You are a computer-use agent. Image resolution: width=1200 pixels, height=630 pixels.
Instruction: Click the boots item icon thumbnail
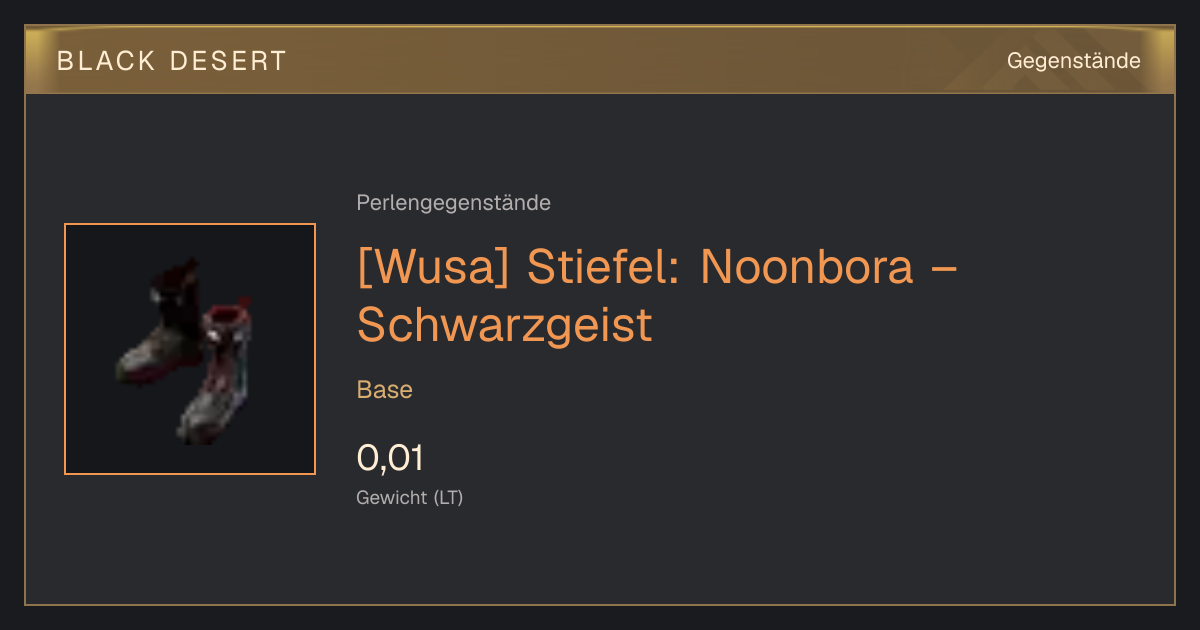click(x=190, y=349)
